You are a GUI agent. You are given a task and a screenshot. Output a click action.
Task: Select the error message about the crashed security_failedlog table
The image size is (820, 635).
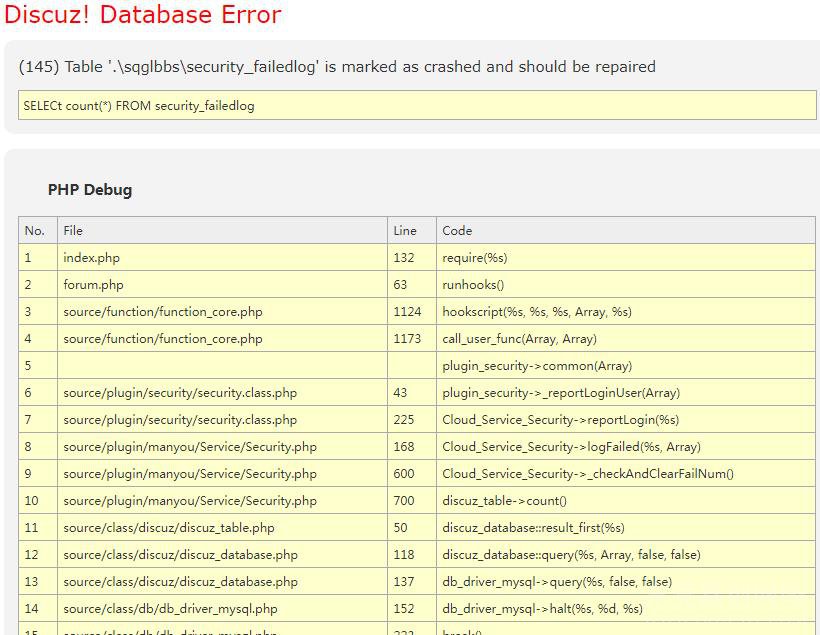coord(337,67)
